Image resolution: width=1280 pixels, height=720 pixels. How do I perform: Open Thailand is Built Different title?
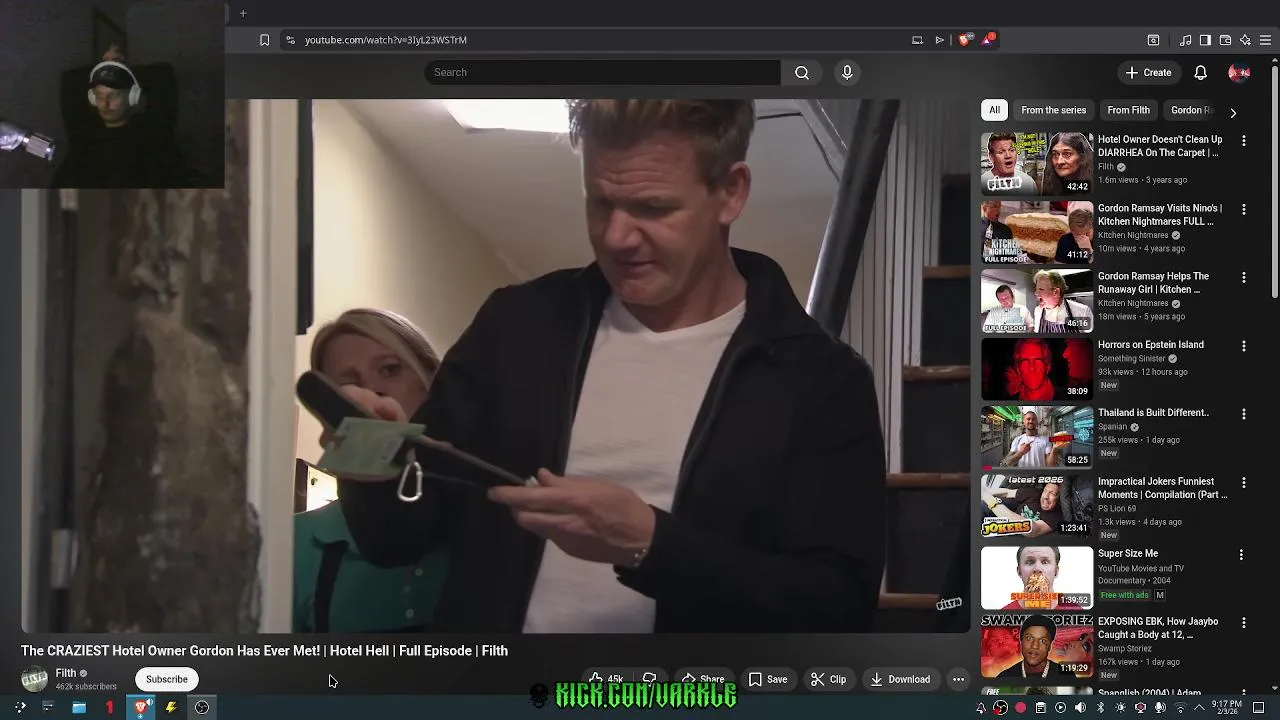click(1153, 413)
